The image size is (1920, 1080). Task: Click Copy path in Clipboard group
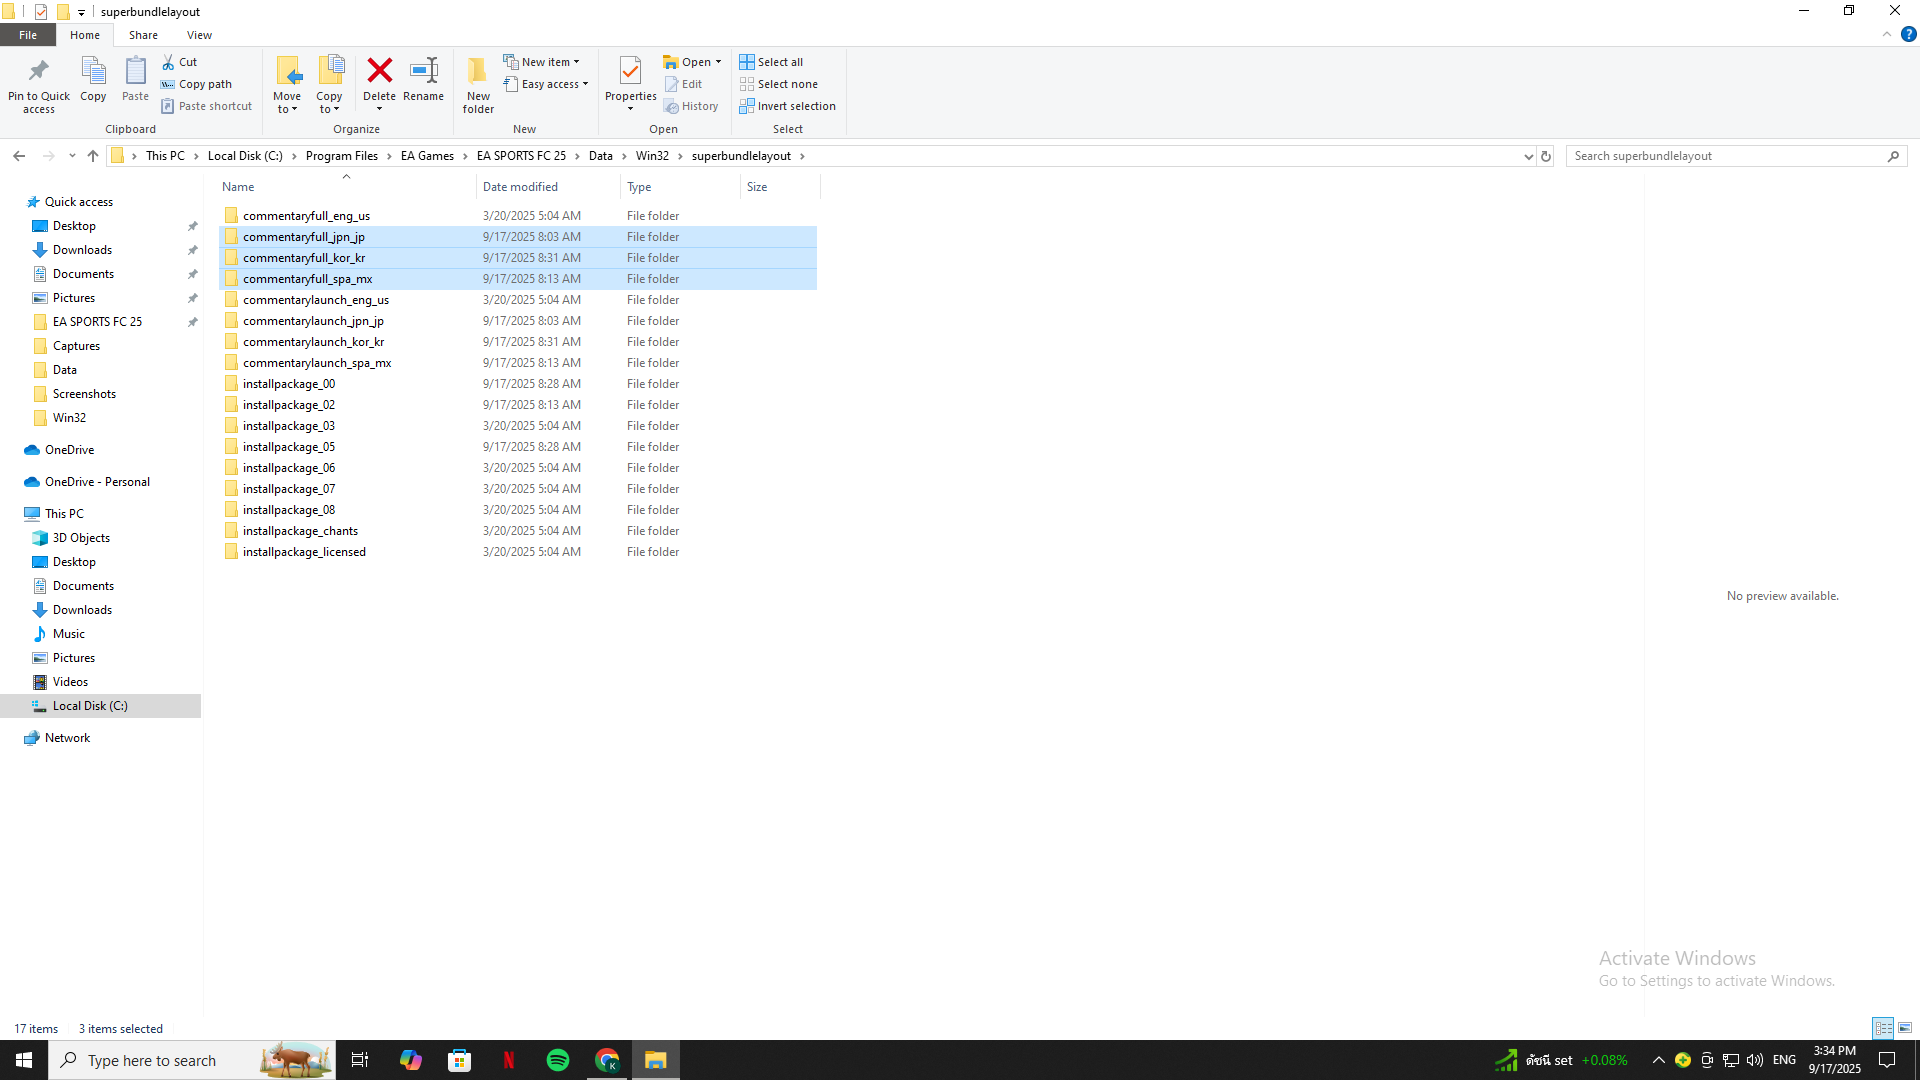click(204, 84)
